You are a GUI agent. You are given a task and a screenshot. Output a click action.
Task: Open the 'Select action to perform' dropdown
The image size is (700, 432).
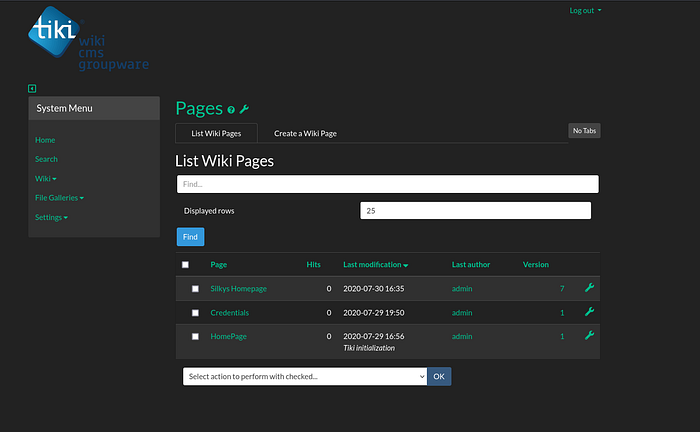tap(305, 376)
